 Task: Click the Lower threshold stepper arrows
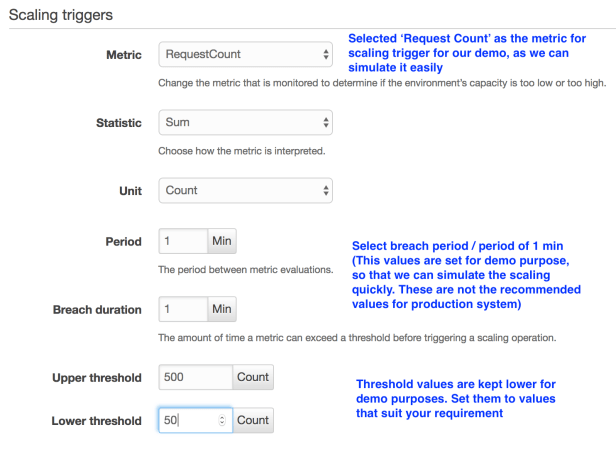[x=221, y=421]
